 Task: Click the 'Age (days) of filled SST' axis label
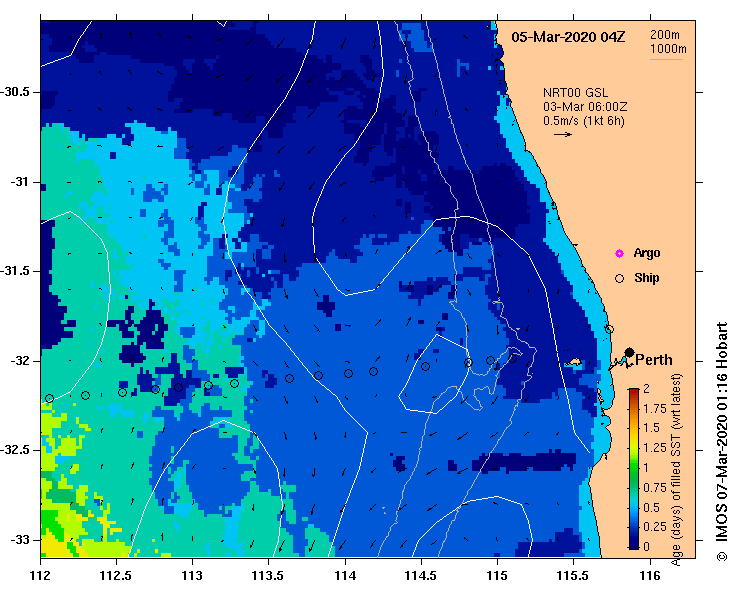676,469
